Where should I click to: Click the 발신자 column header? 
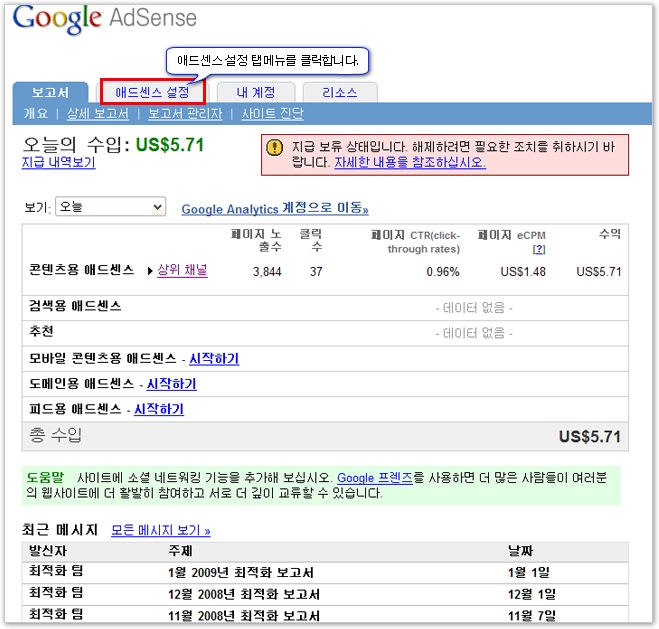(48, 551)
